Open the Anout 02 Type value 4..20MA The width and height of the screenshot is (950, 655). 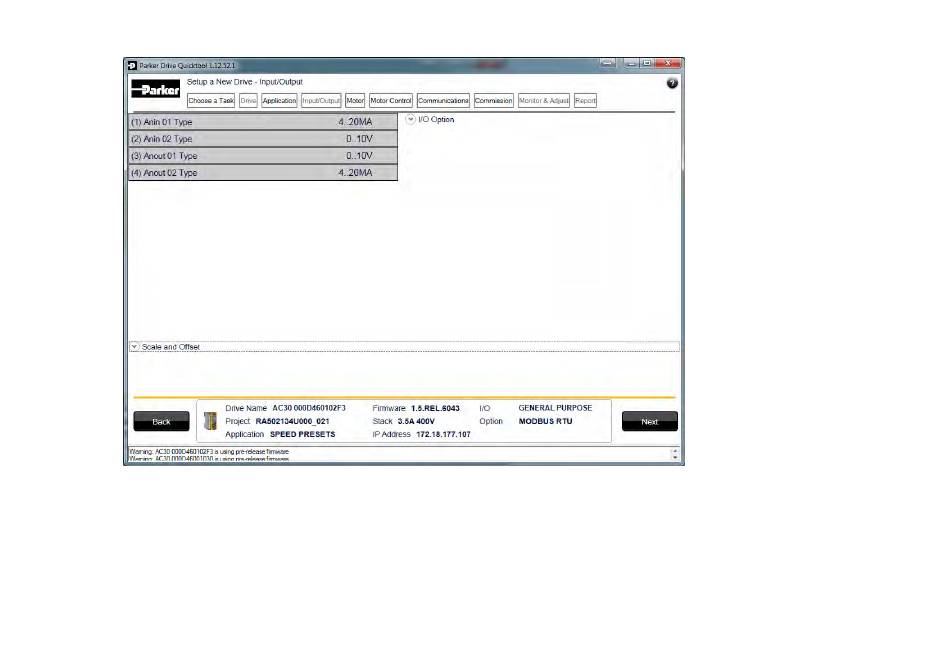355,173
